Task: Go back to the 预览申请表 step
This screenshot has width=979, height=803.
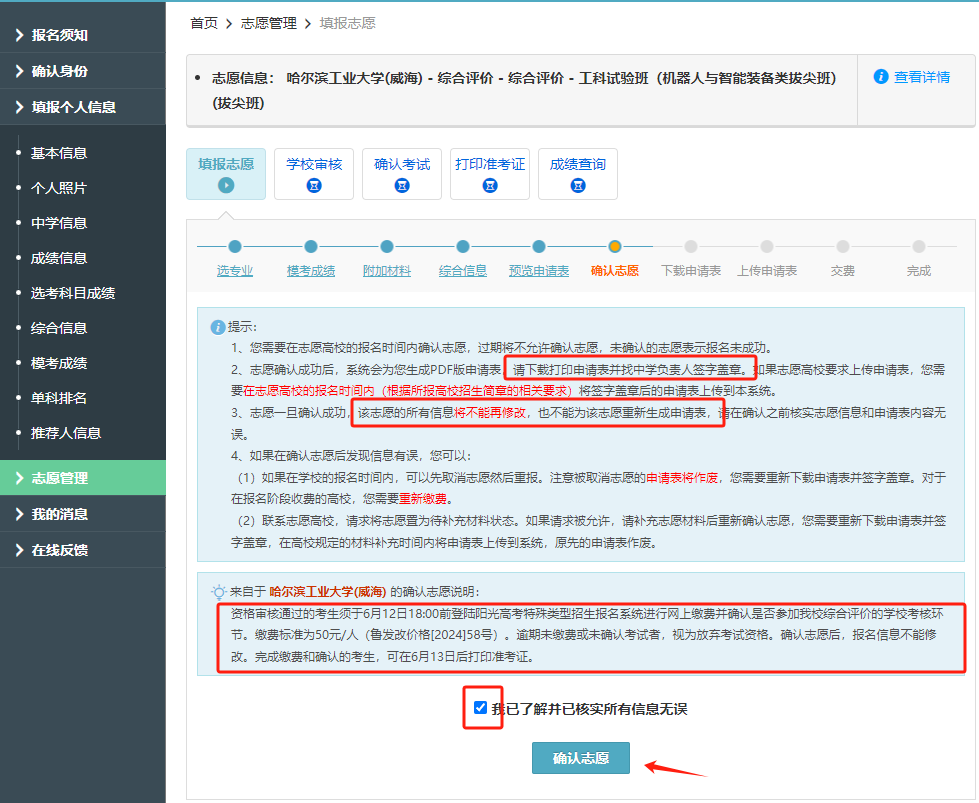Action: point(539,271)
